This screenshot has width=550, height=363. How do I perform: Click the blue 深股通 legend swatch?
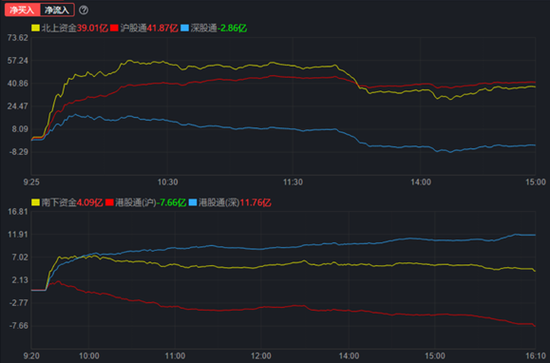(185, 28)
